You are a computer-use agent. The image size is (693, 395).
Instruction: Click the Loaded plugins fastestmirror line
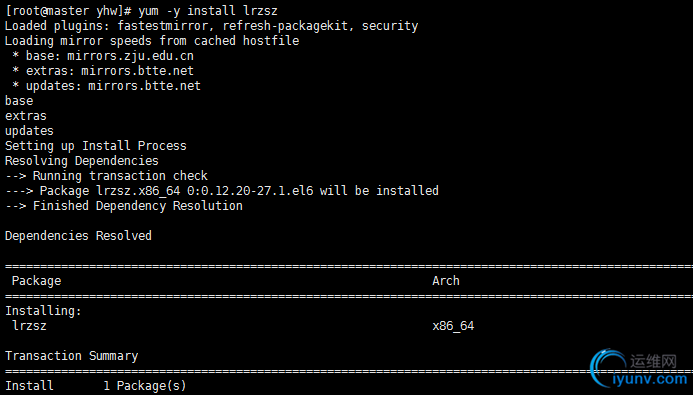[x=211, y=26]
